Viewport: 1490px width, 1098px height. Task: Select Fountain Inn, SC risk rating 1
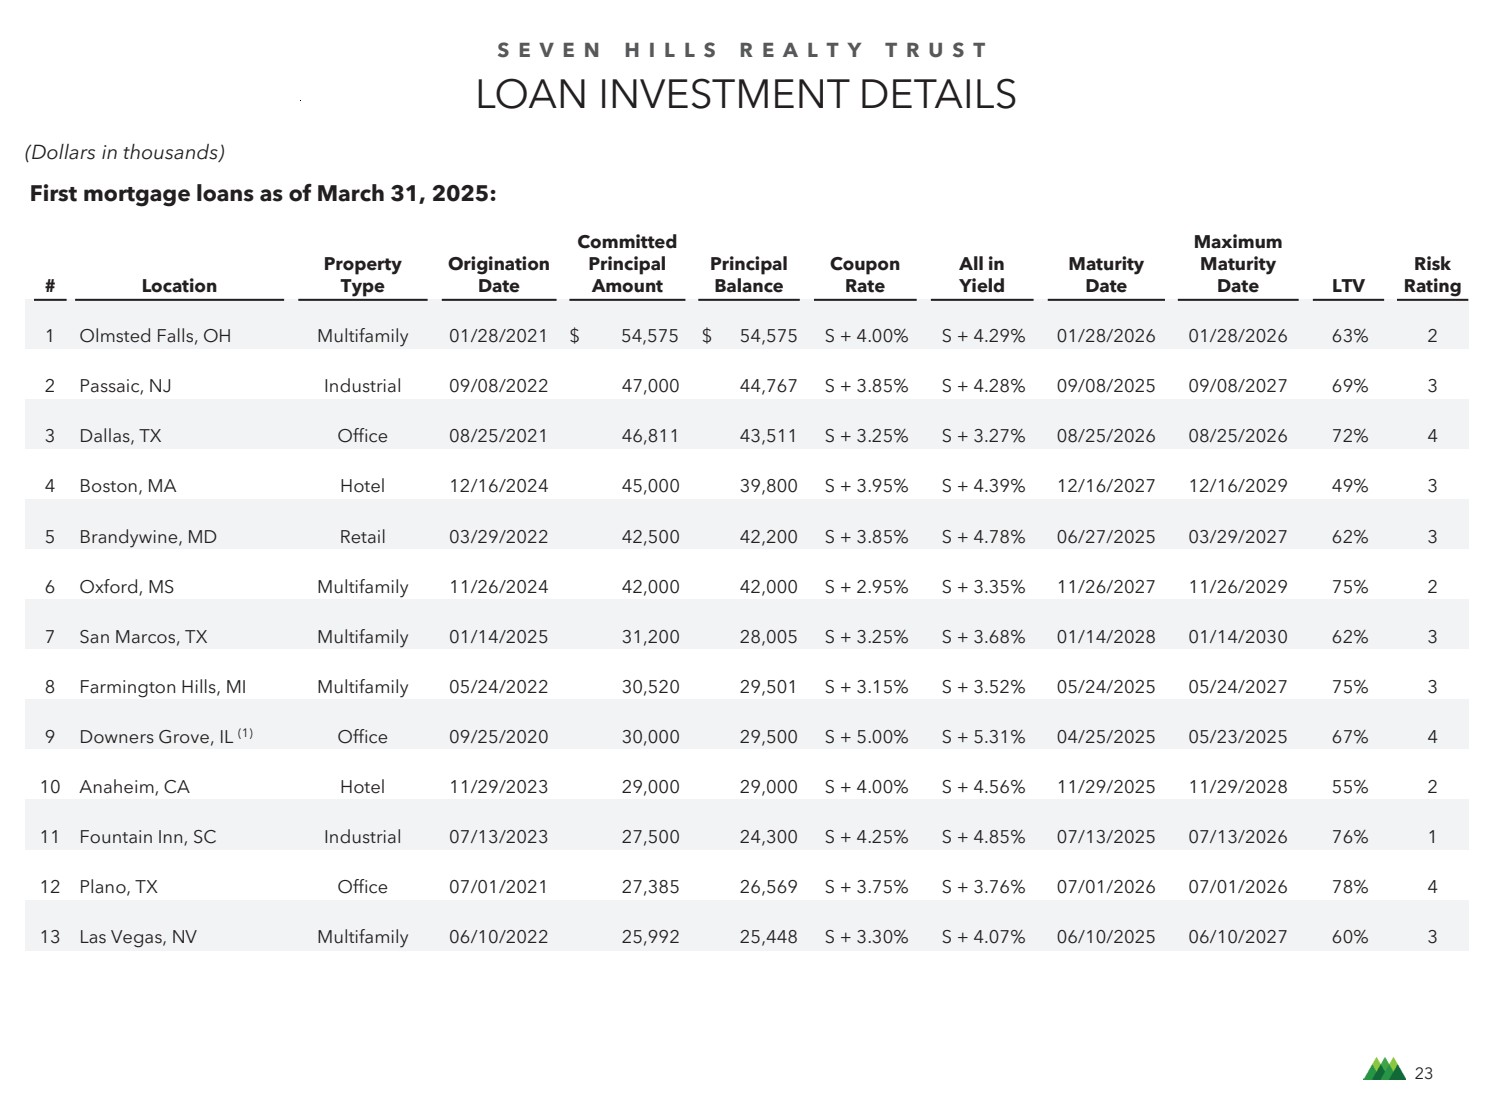1432,837
